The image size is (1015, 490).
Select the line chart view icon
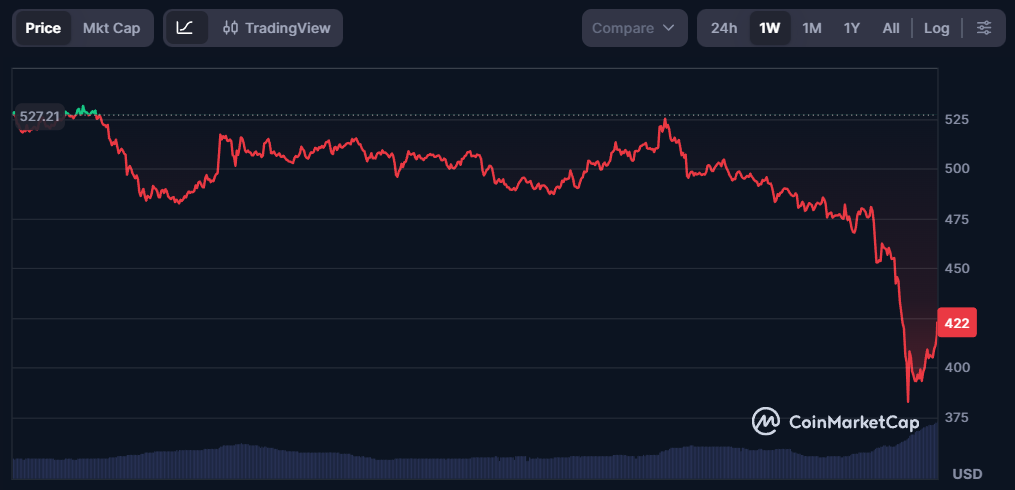point(185,28)
